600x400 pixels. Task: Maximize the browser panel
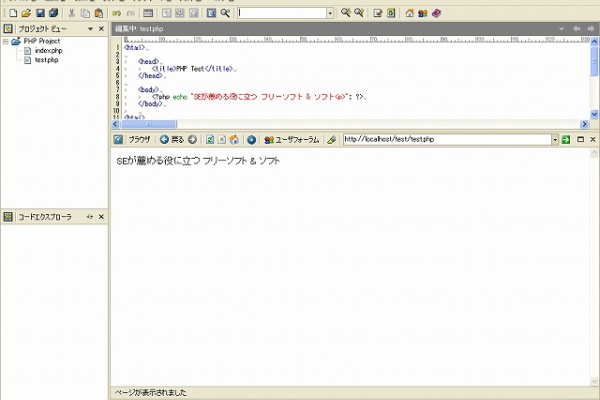pos(580,139)
